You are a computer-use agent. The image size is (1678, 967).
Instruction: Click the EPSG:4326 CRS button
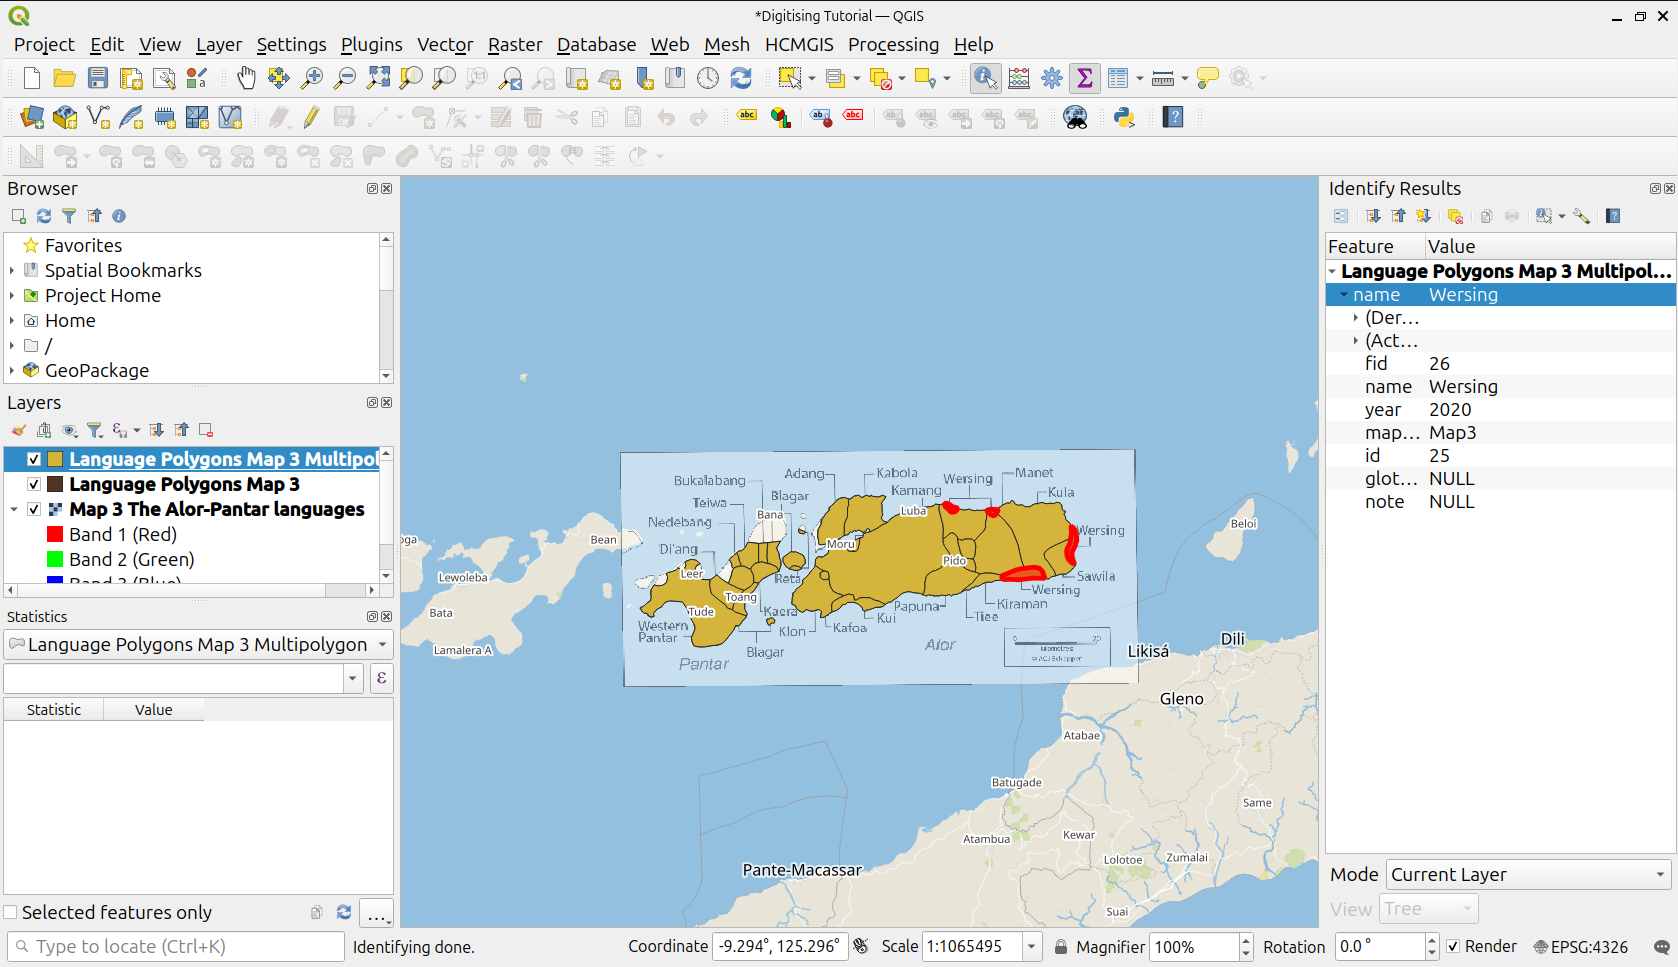1581,946
